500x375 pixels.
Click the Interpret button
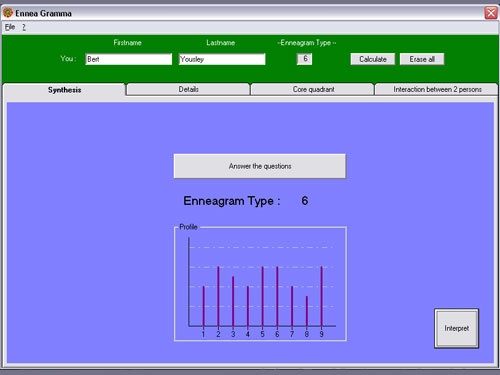[457, 328]
